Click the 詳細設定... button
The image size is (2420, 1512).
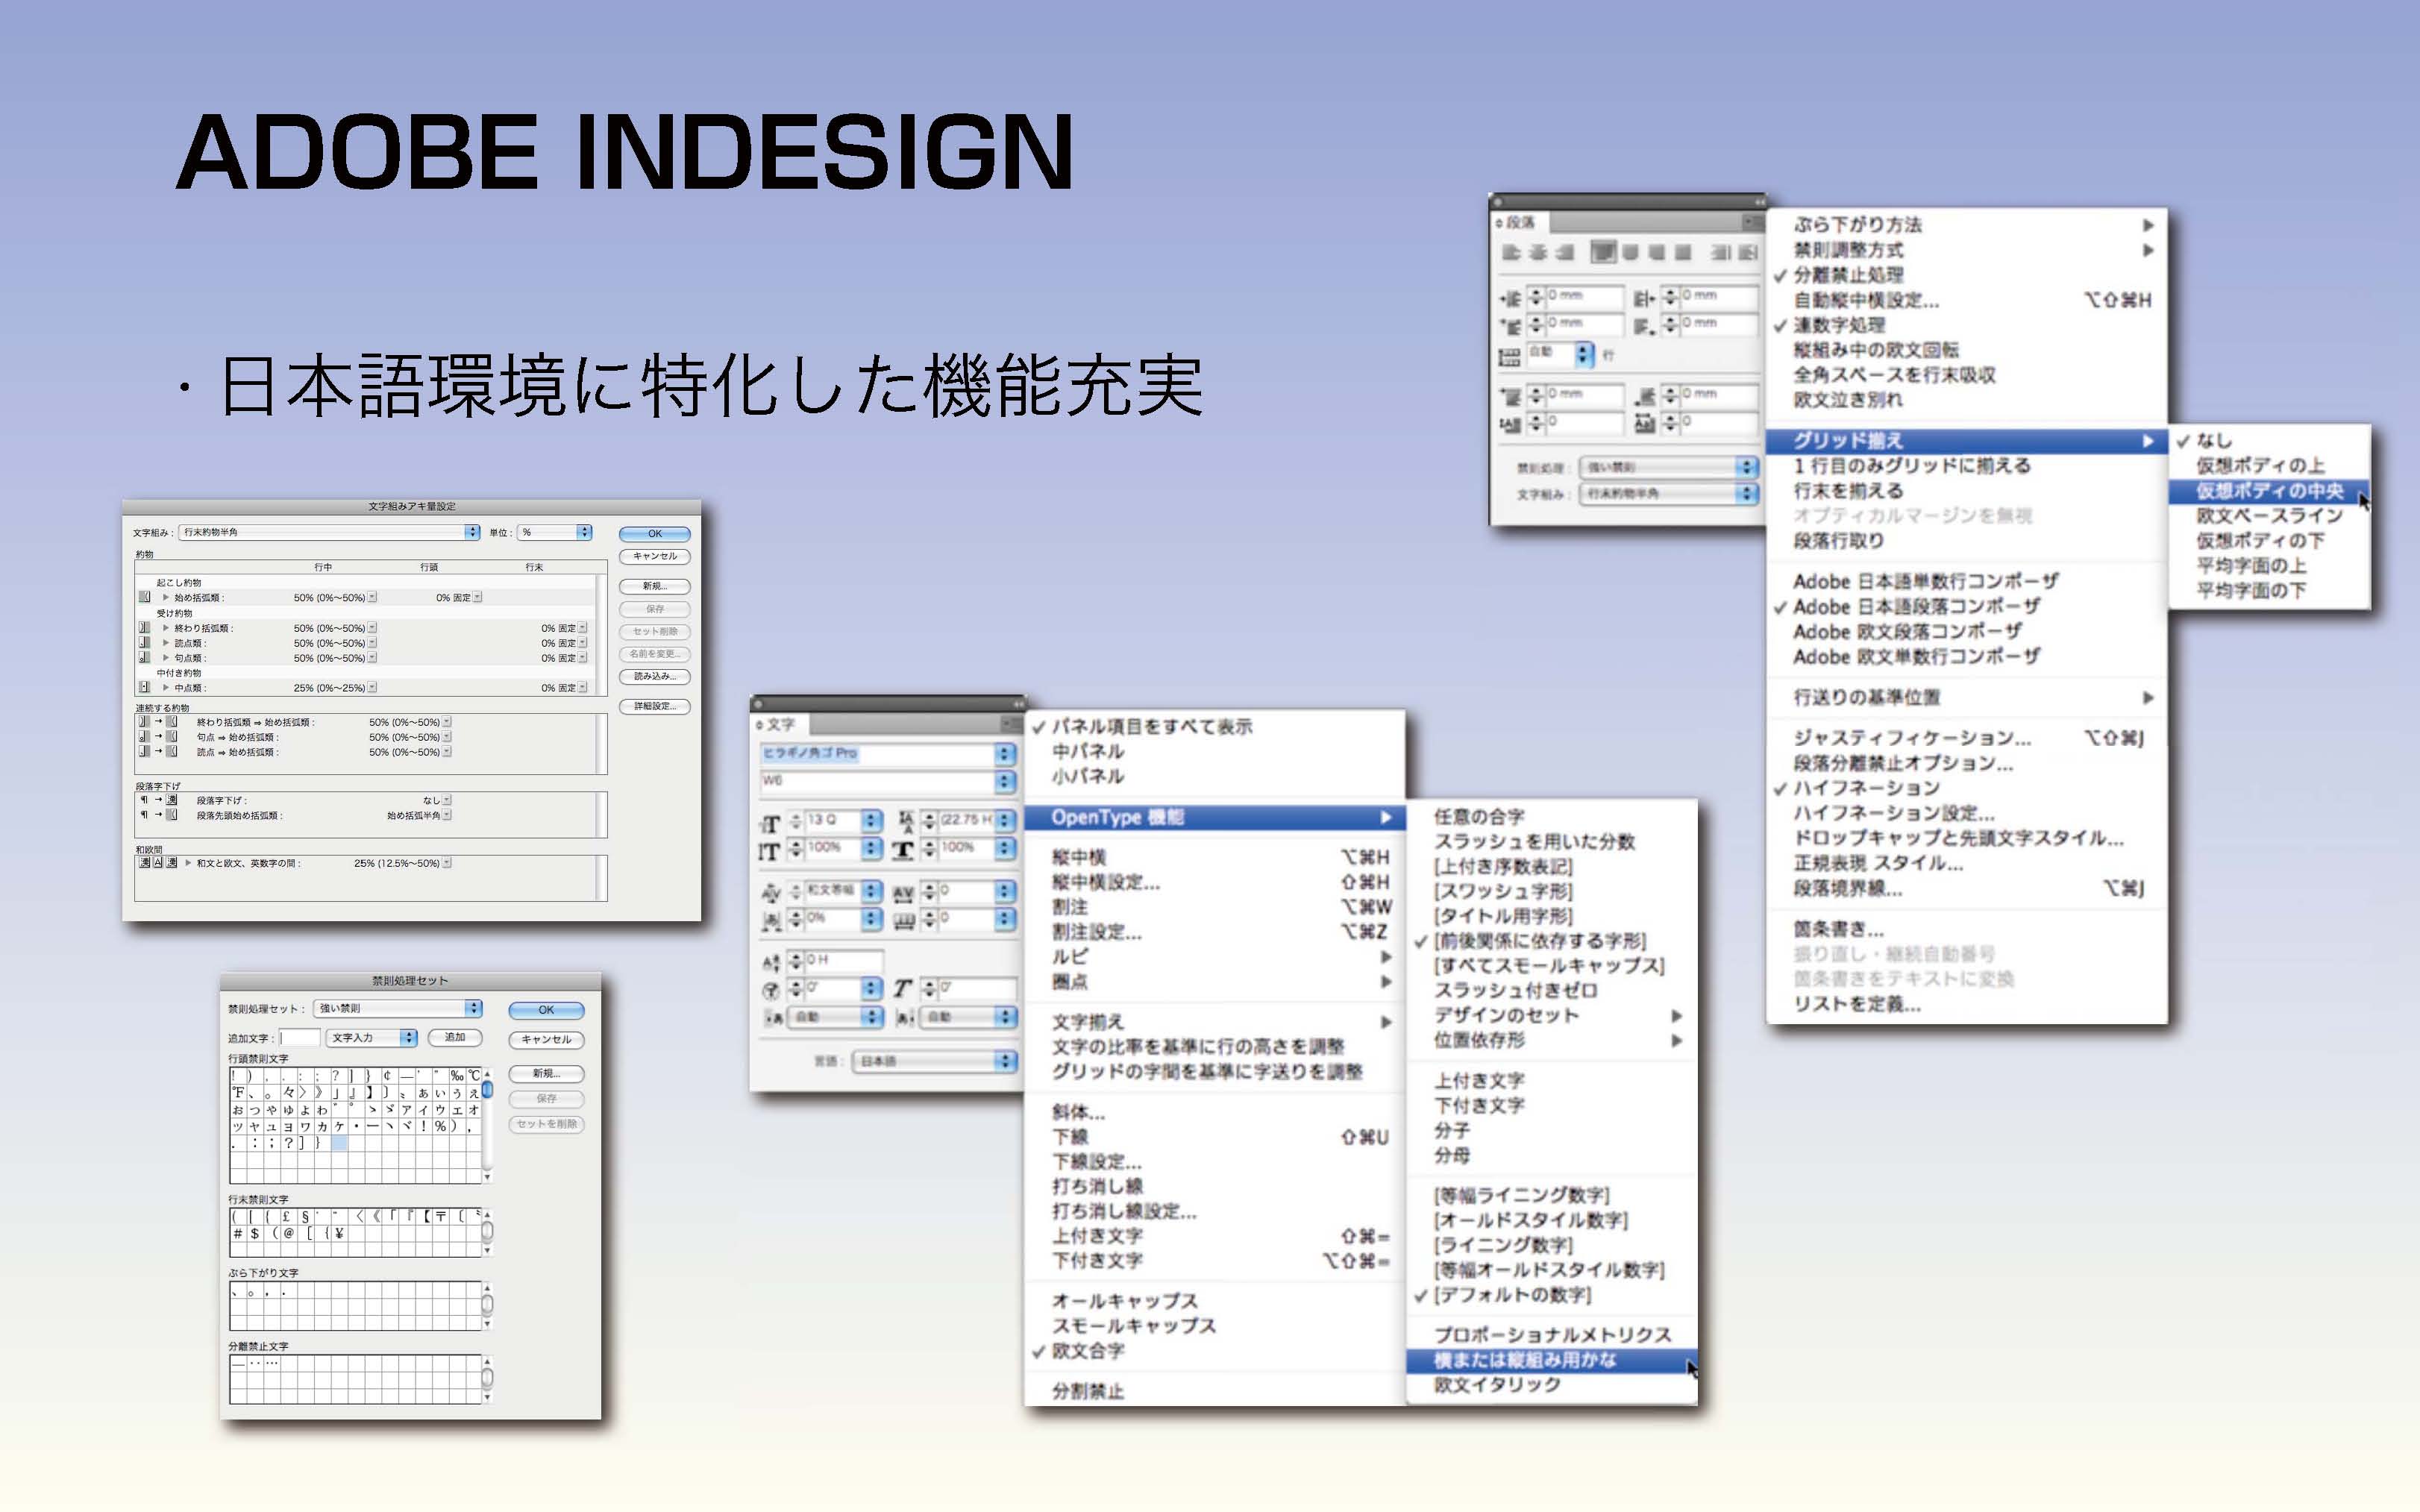point(654,706)
